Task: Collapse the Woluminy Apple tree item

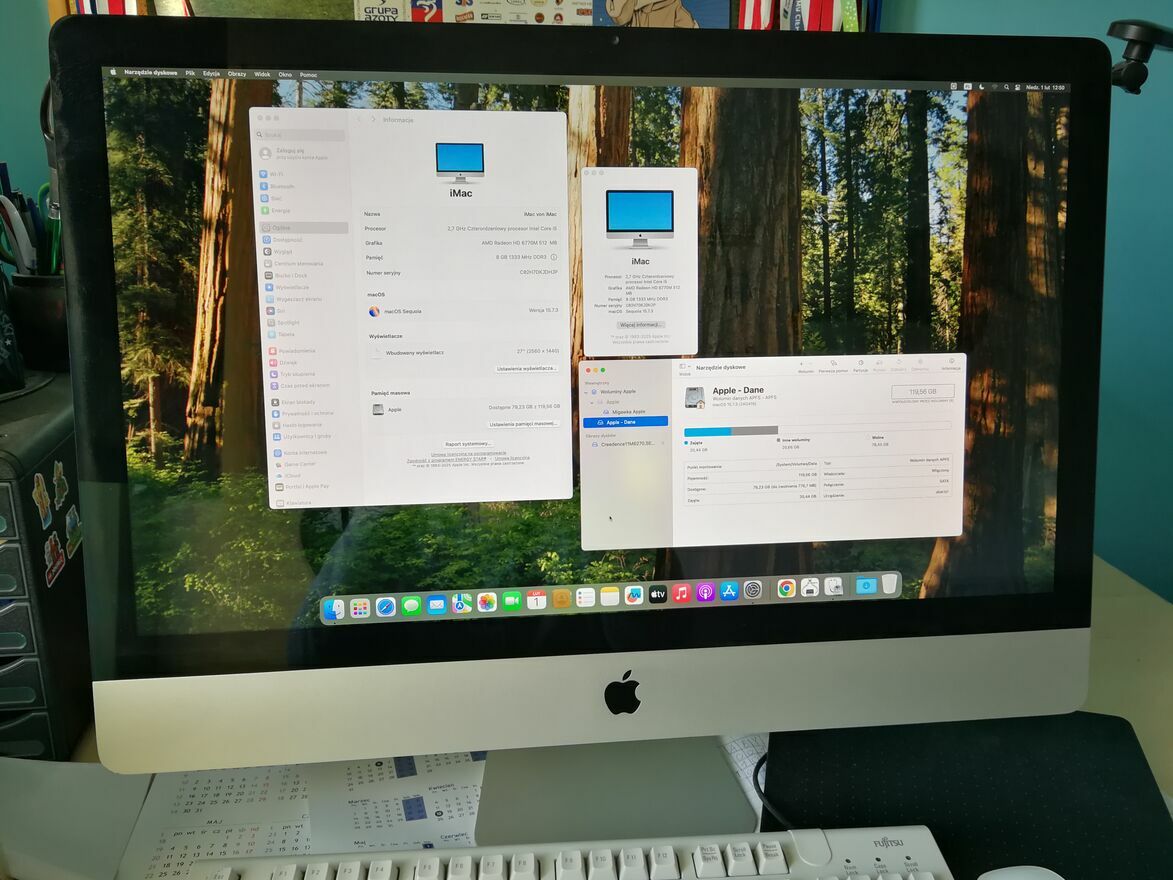Action: coord(588,392)
